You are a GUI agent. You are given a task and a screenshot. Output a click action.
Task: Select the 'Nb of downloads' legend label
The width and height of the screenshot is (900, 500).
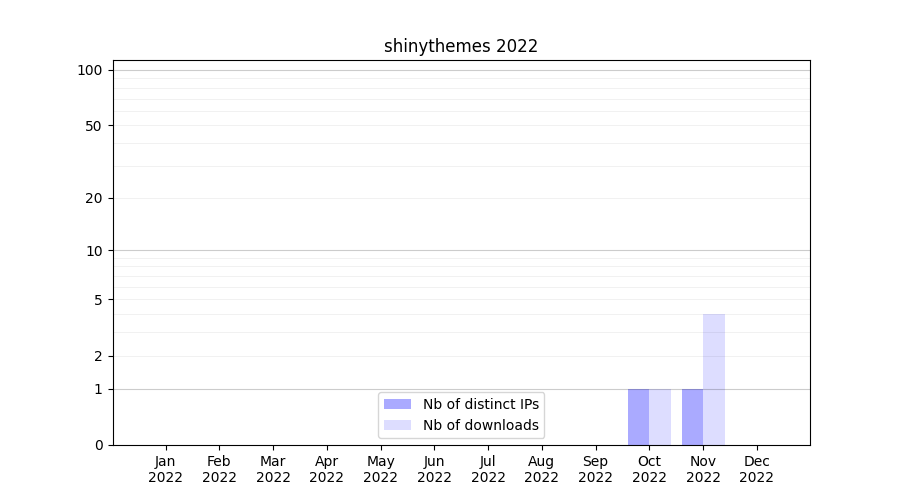(481, 425)
